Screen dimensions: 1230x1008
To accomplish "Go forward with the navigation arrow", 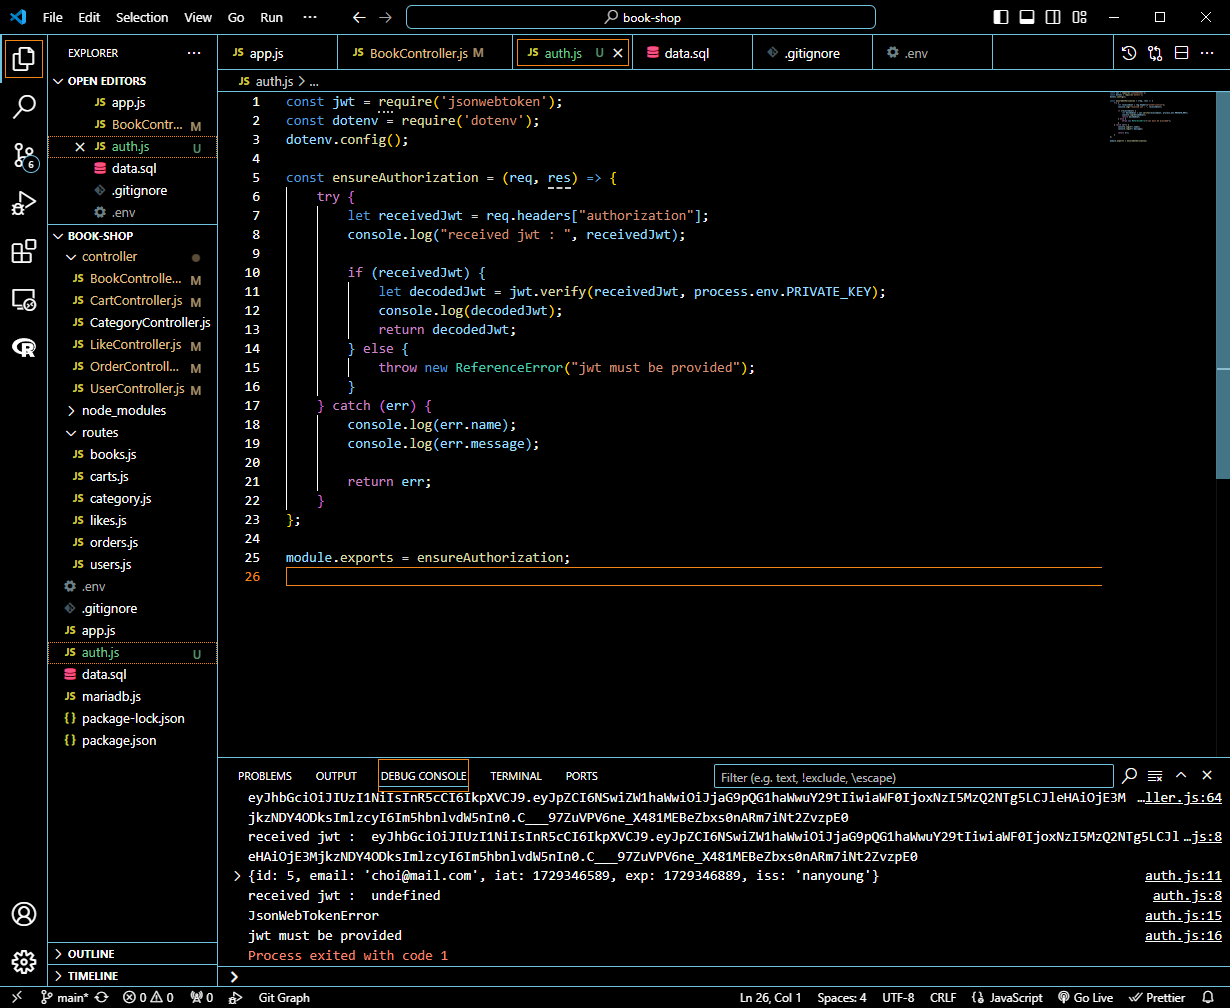I will click(386, 17).
